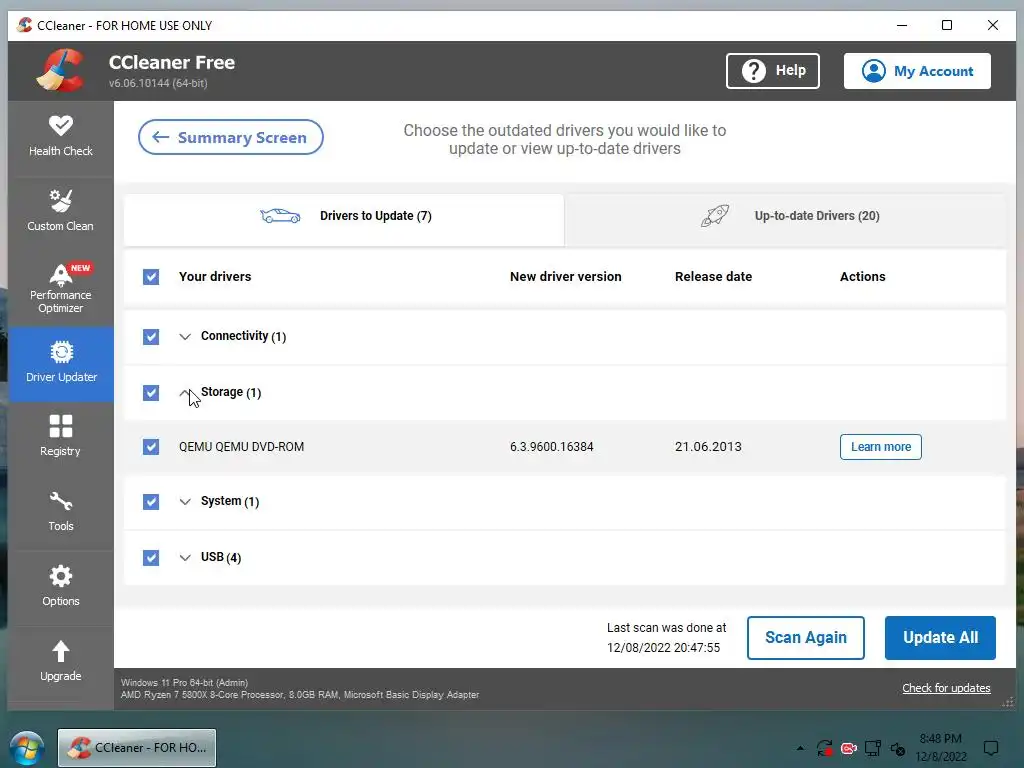
Task: Click the muted volume tray icon
Action: (x=897, y=748)
